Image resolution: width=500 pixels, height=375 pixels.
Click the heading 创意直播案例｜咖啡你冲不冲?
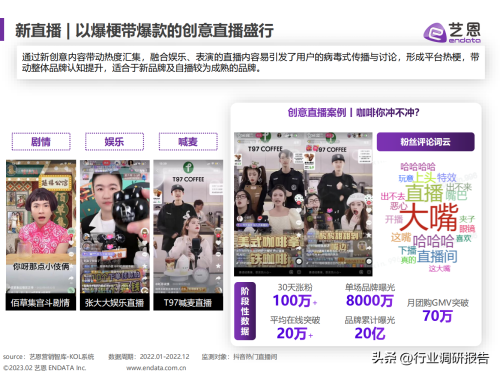tap(353, 113)
